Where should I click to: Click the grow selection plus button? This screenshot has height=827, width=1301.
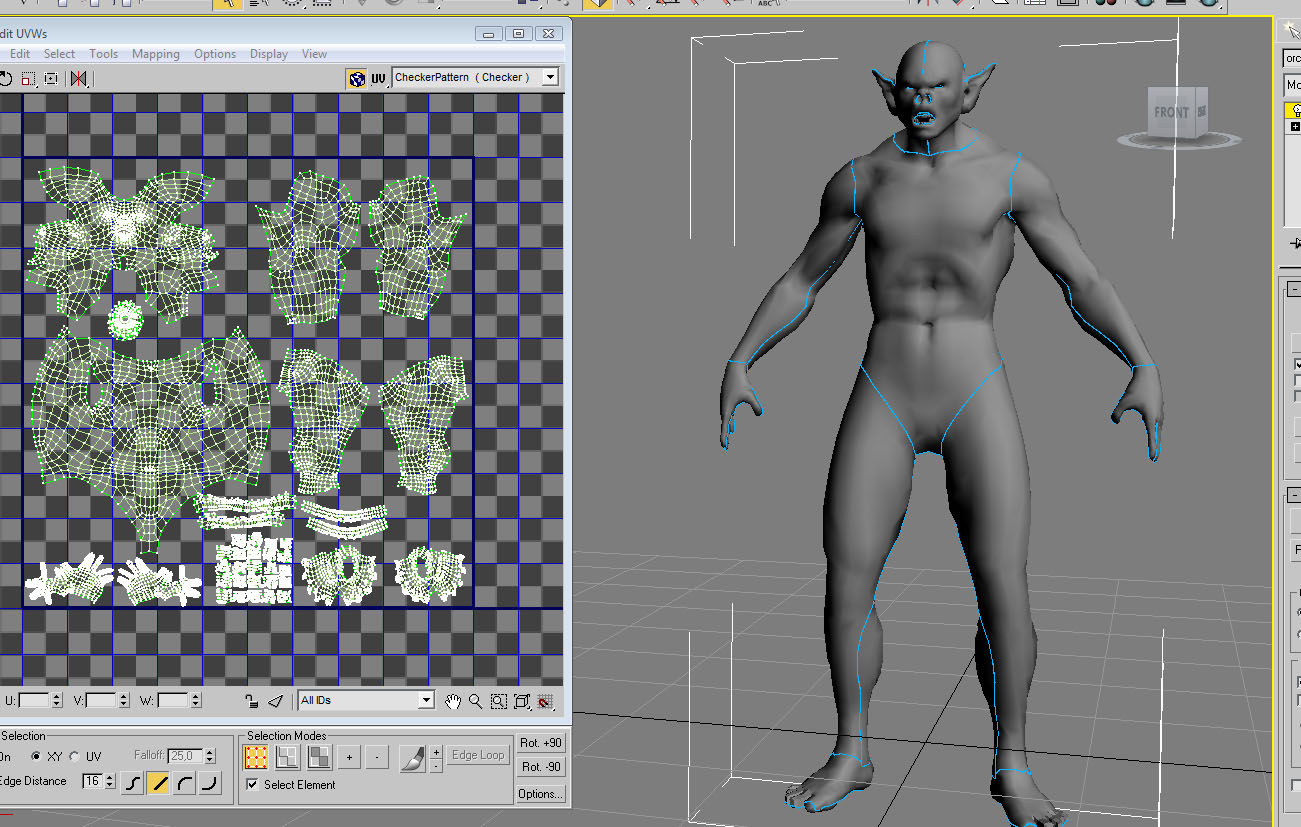point(348,757)
